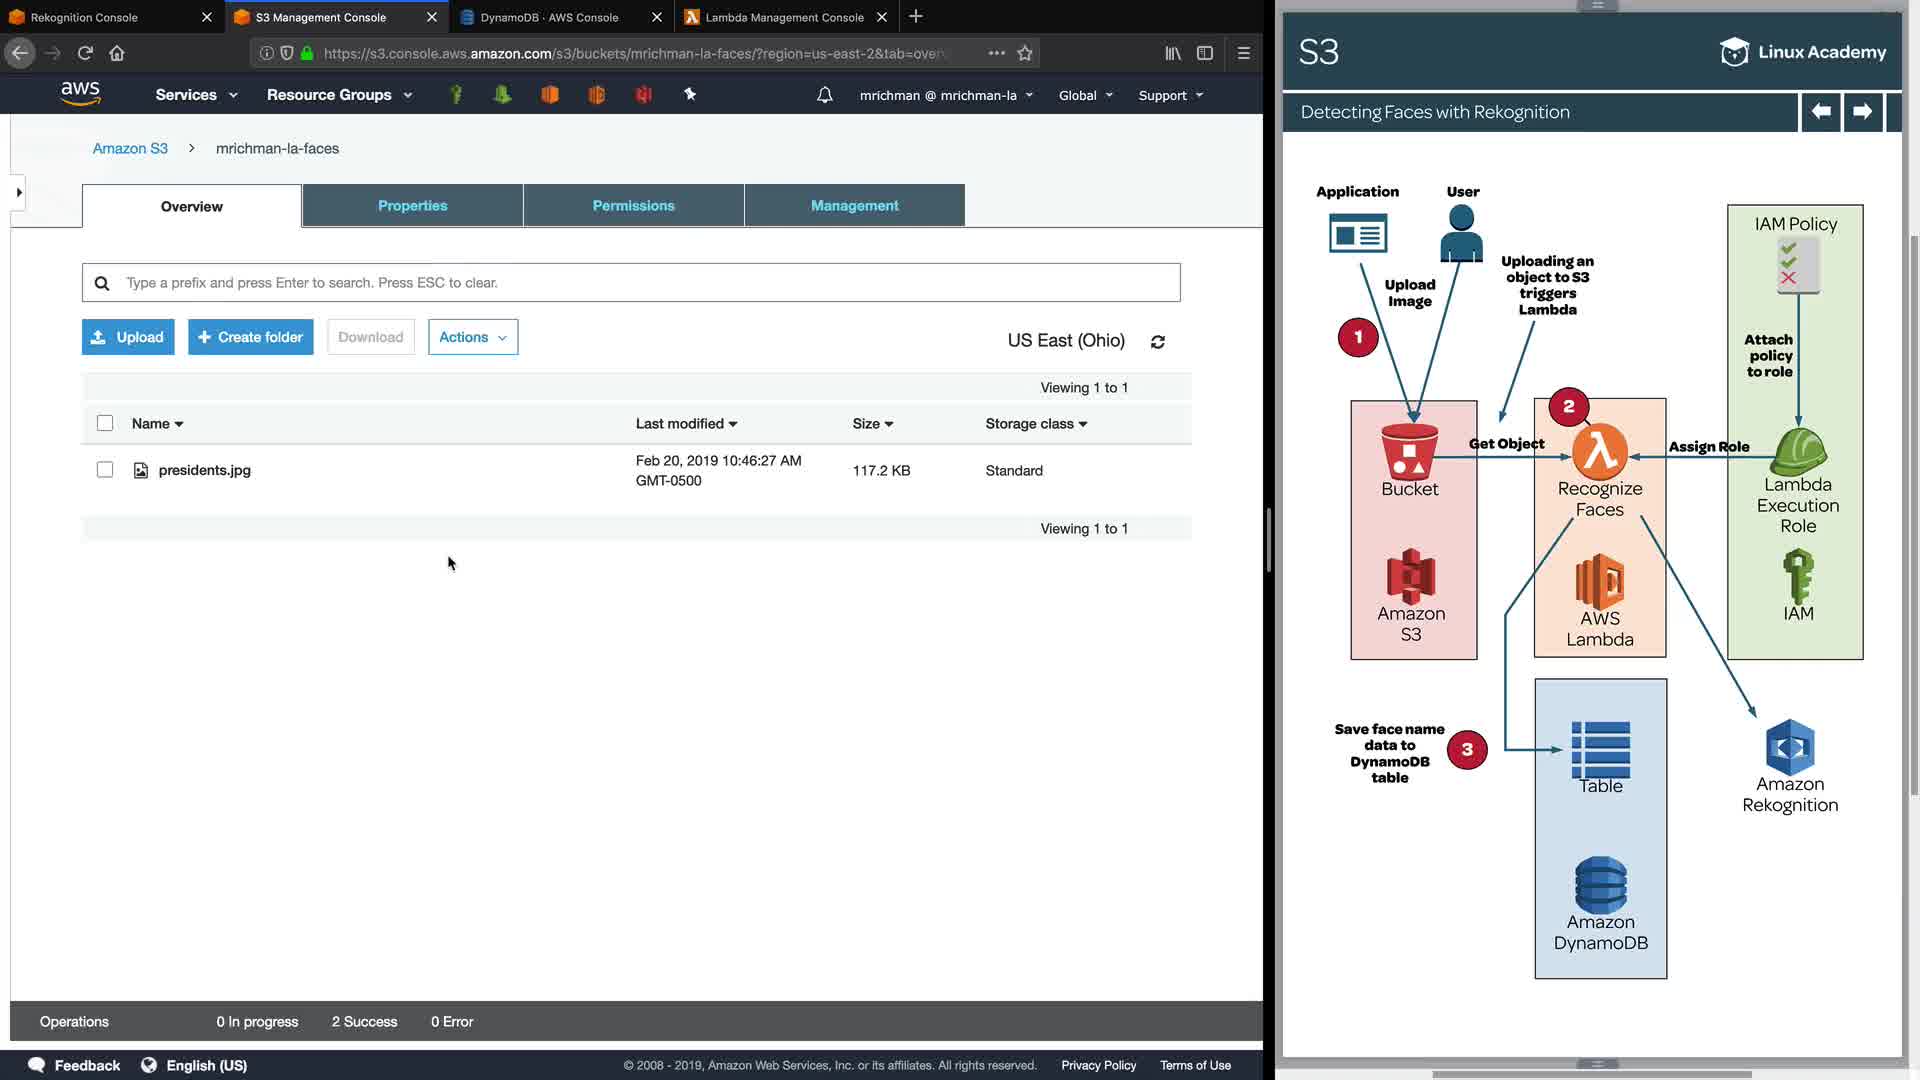The width and height of the screenshot is (1920, 1080).
Task: Go to previous slide using left arrow
Action: [1821, 112]
